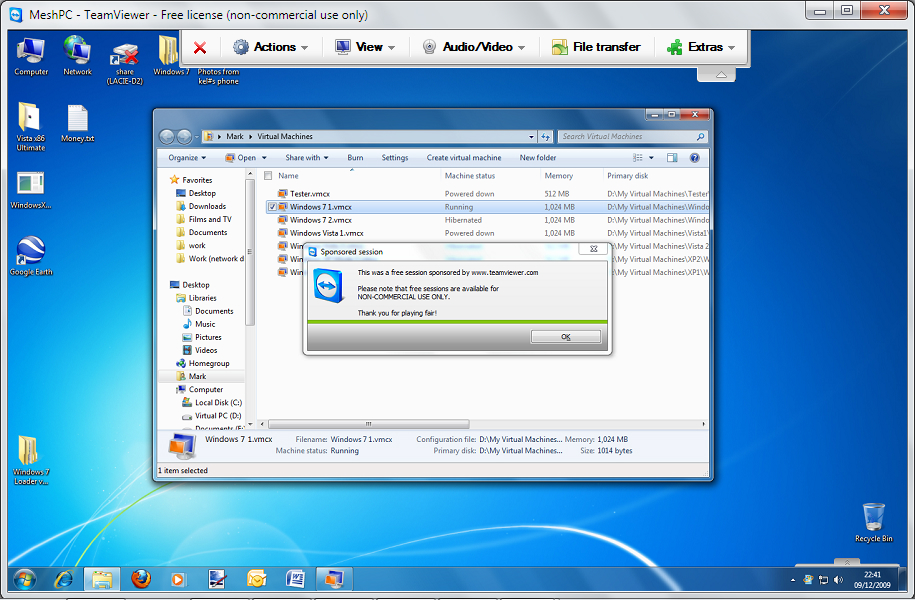Image resolution: width=915 pixels, height=600 pixels.
Task: Select Tester.vmcx file in the list
Action: tap(309, 194)
